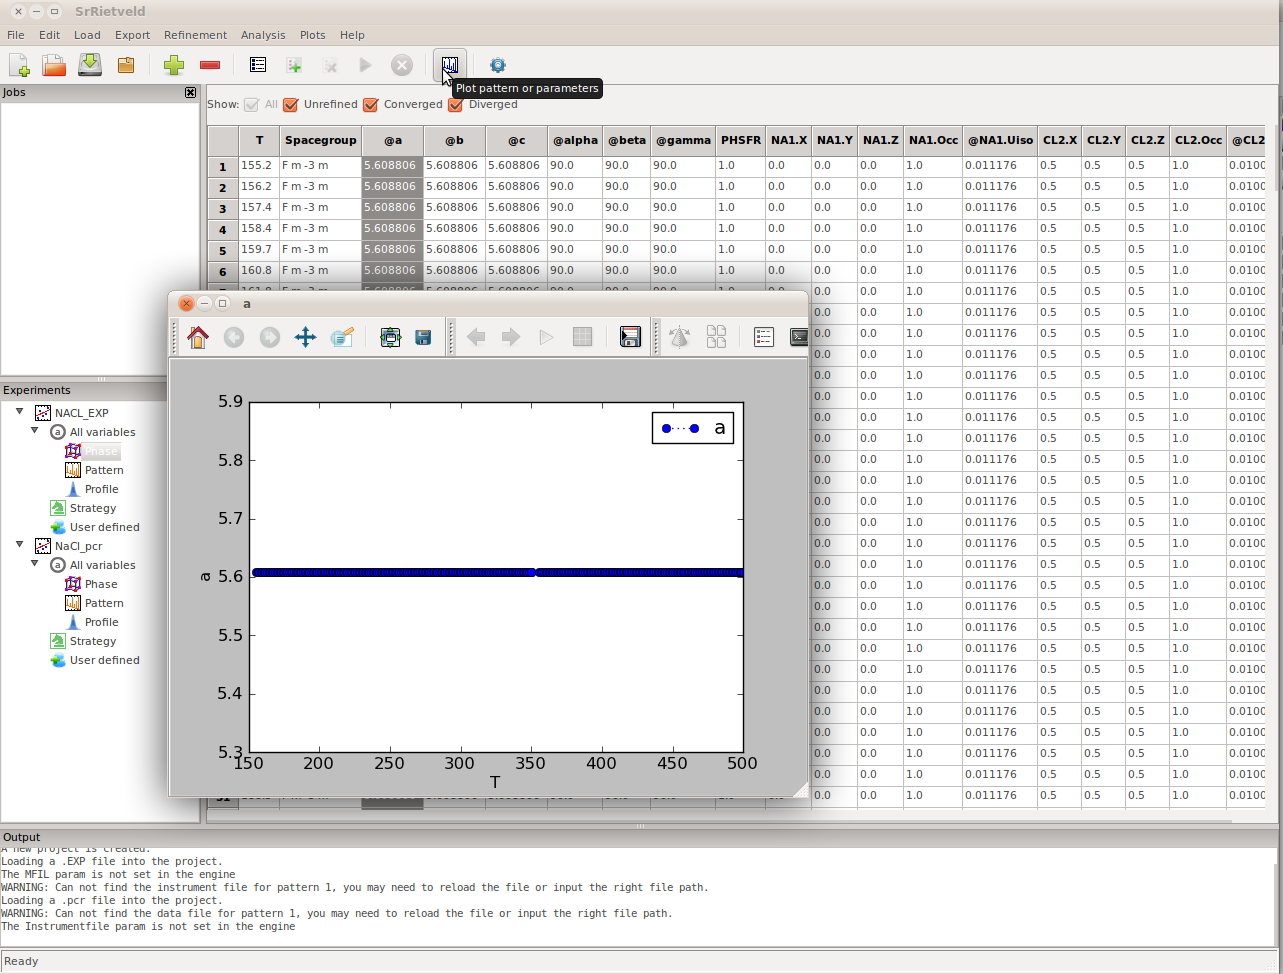
Task: Select row header 1 in the table
Action: click(x=223, y=166)
